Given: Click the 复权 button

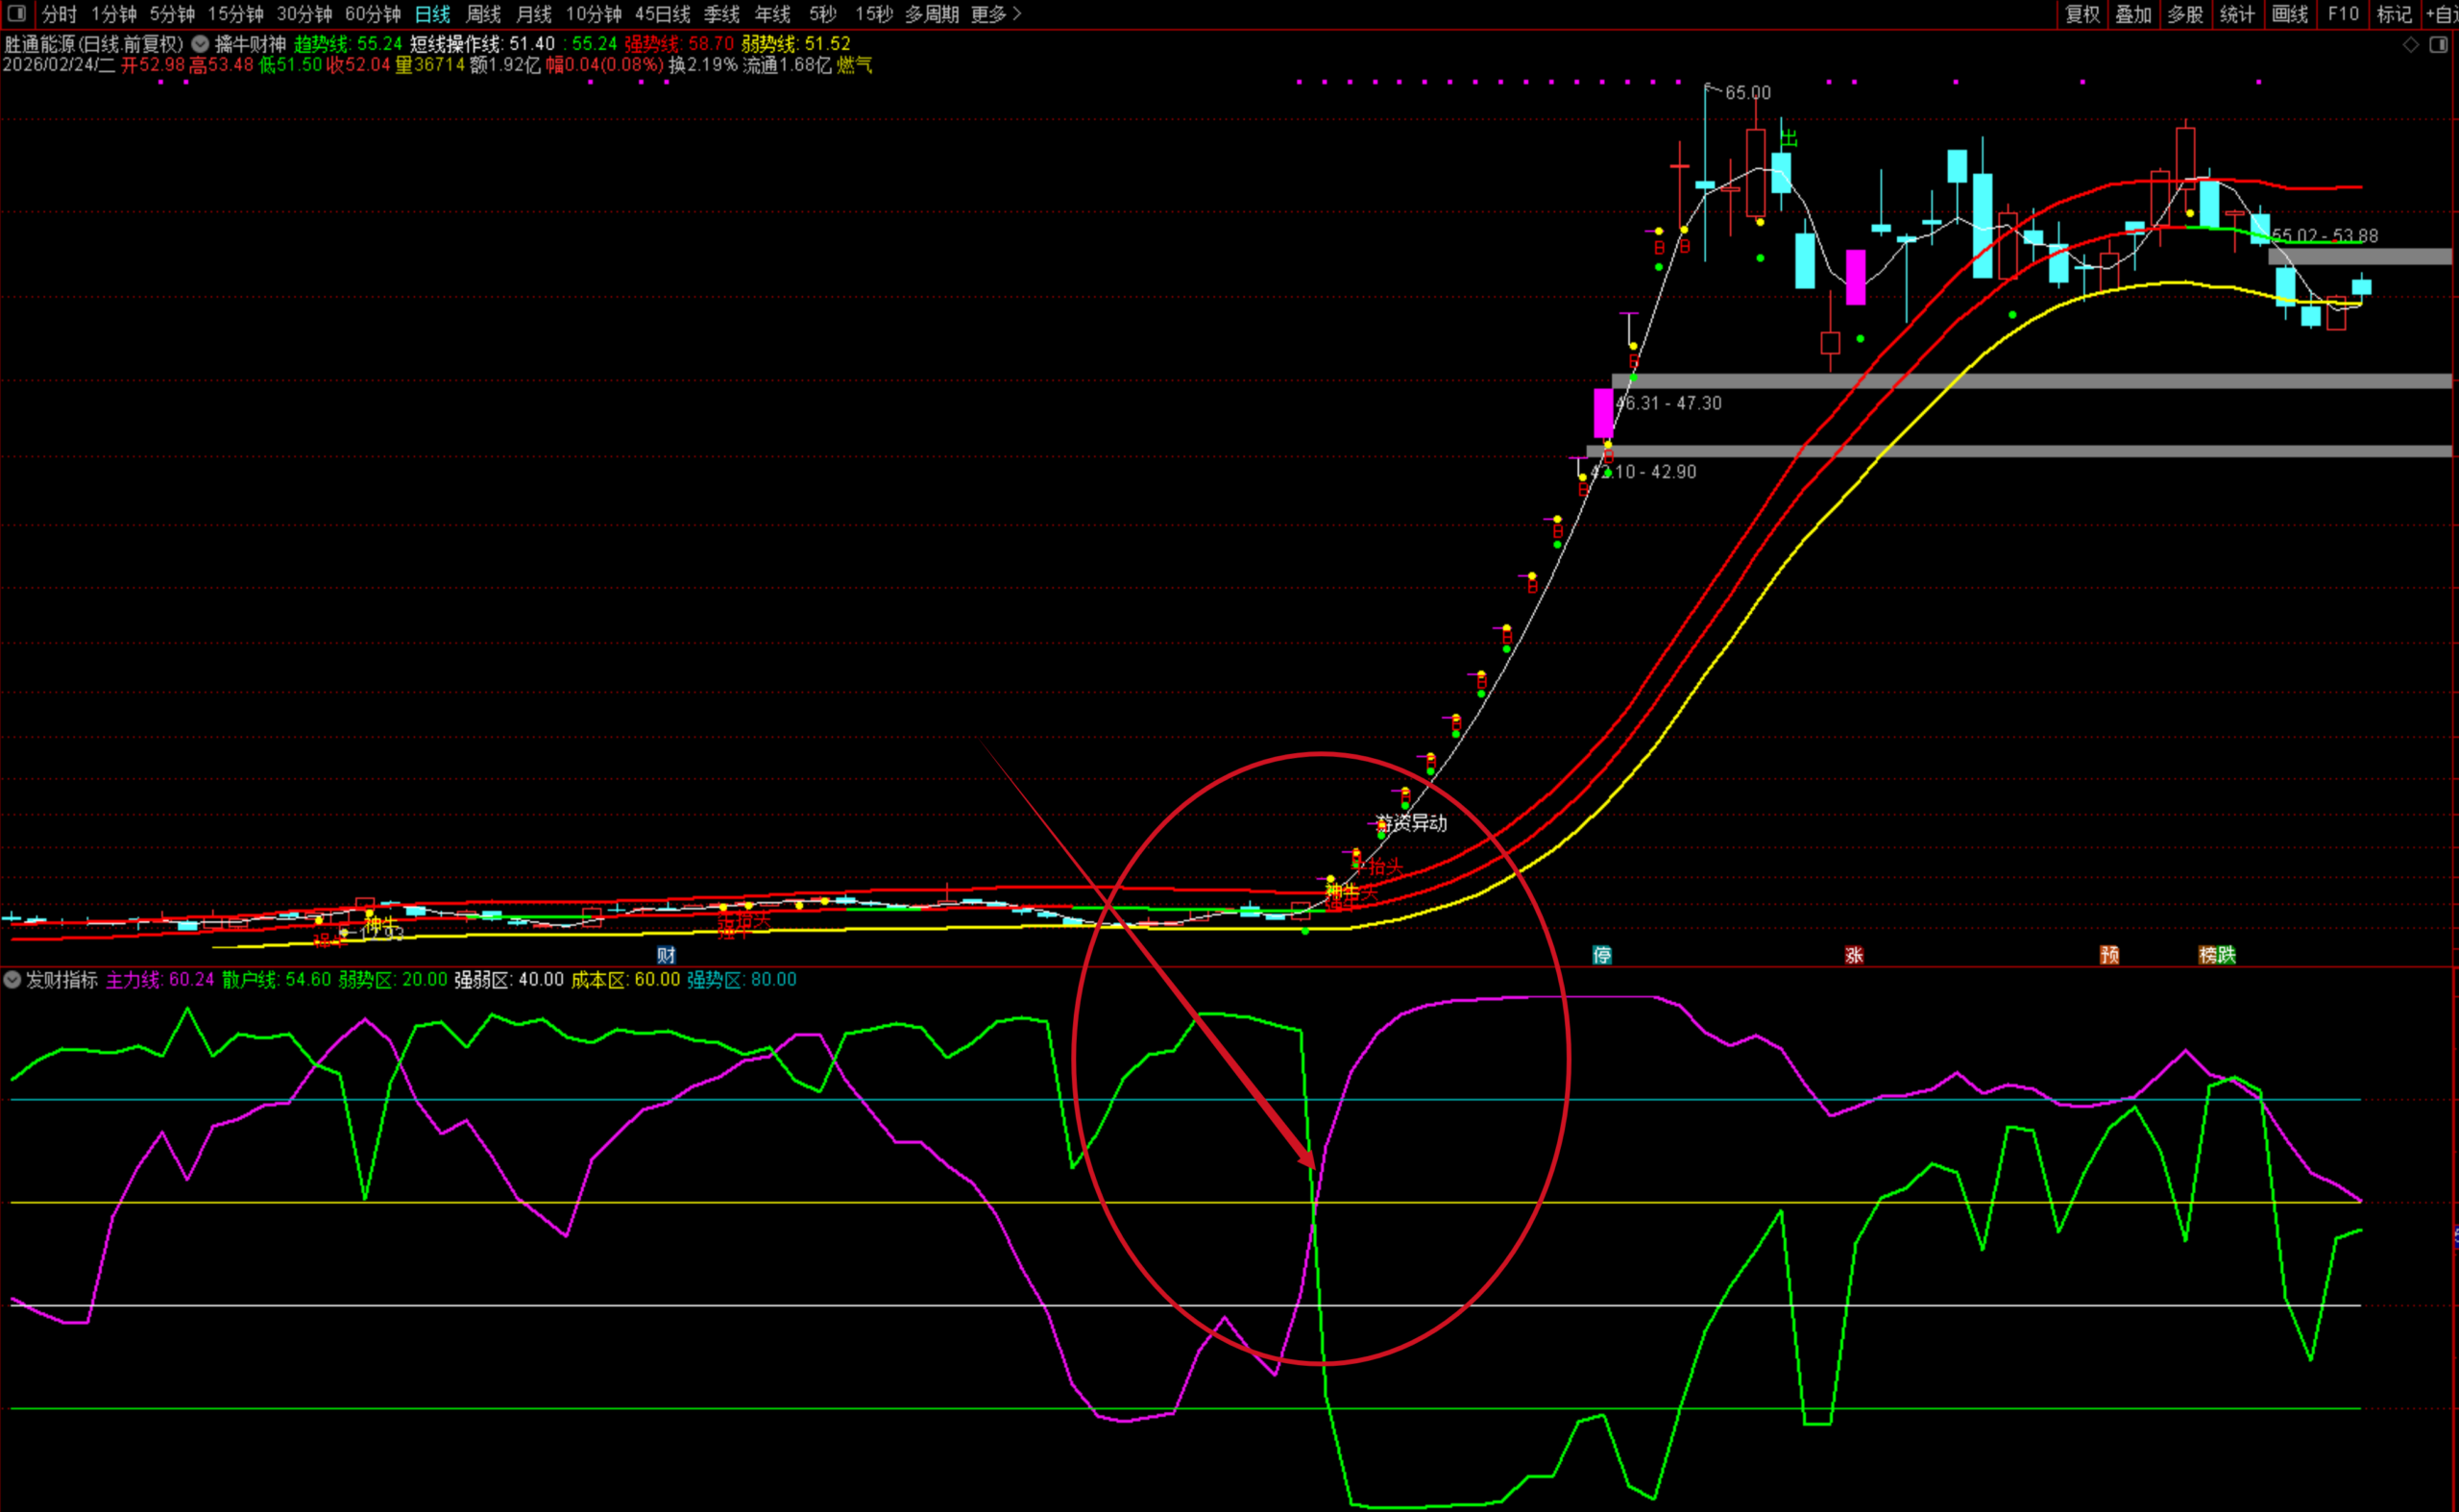Looking at the screenshot, I should (x=2082, y=14).
